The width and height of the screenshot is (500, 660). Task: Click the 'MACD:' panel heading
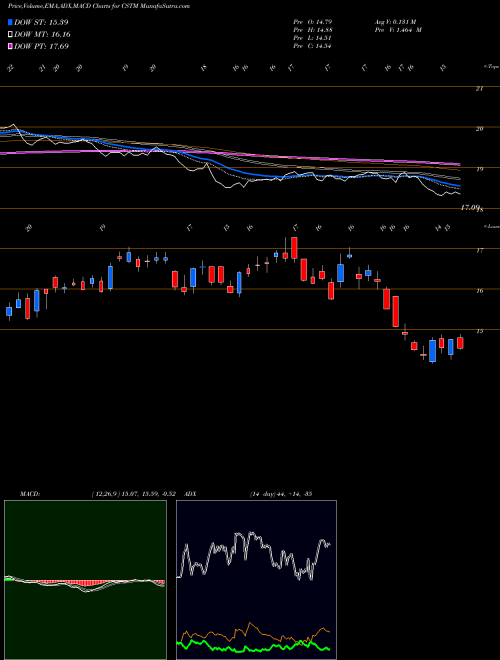click(30, 494)
